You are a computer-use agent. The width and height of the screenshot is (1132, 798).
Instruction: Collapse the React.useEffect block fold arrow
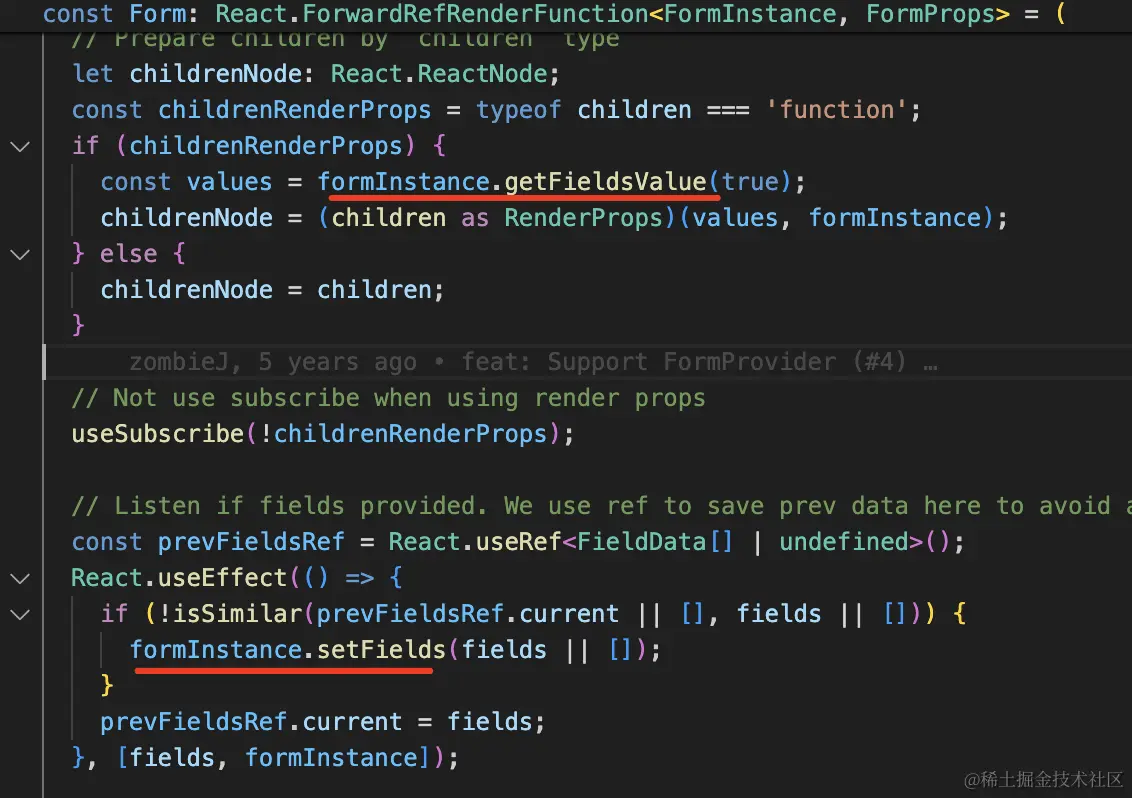click(20, 578)
